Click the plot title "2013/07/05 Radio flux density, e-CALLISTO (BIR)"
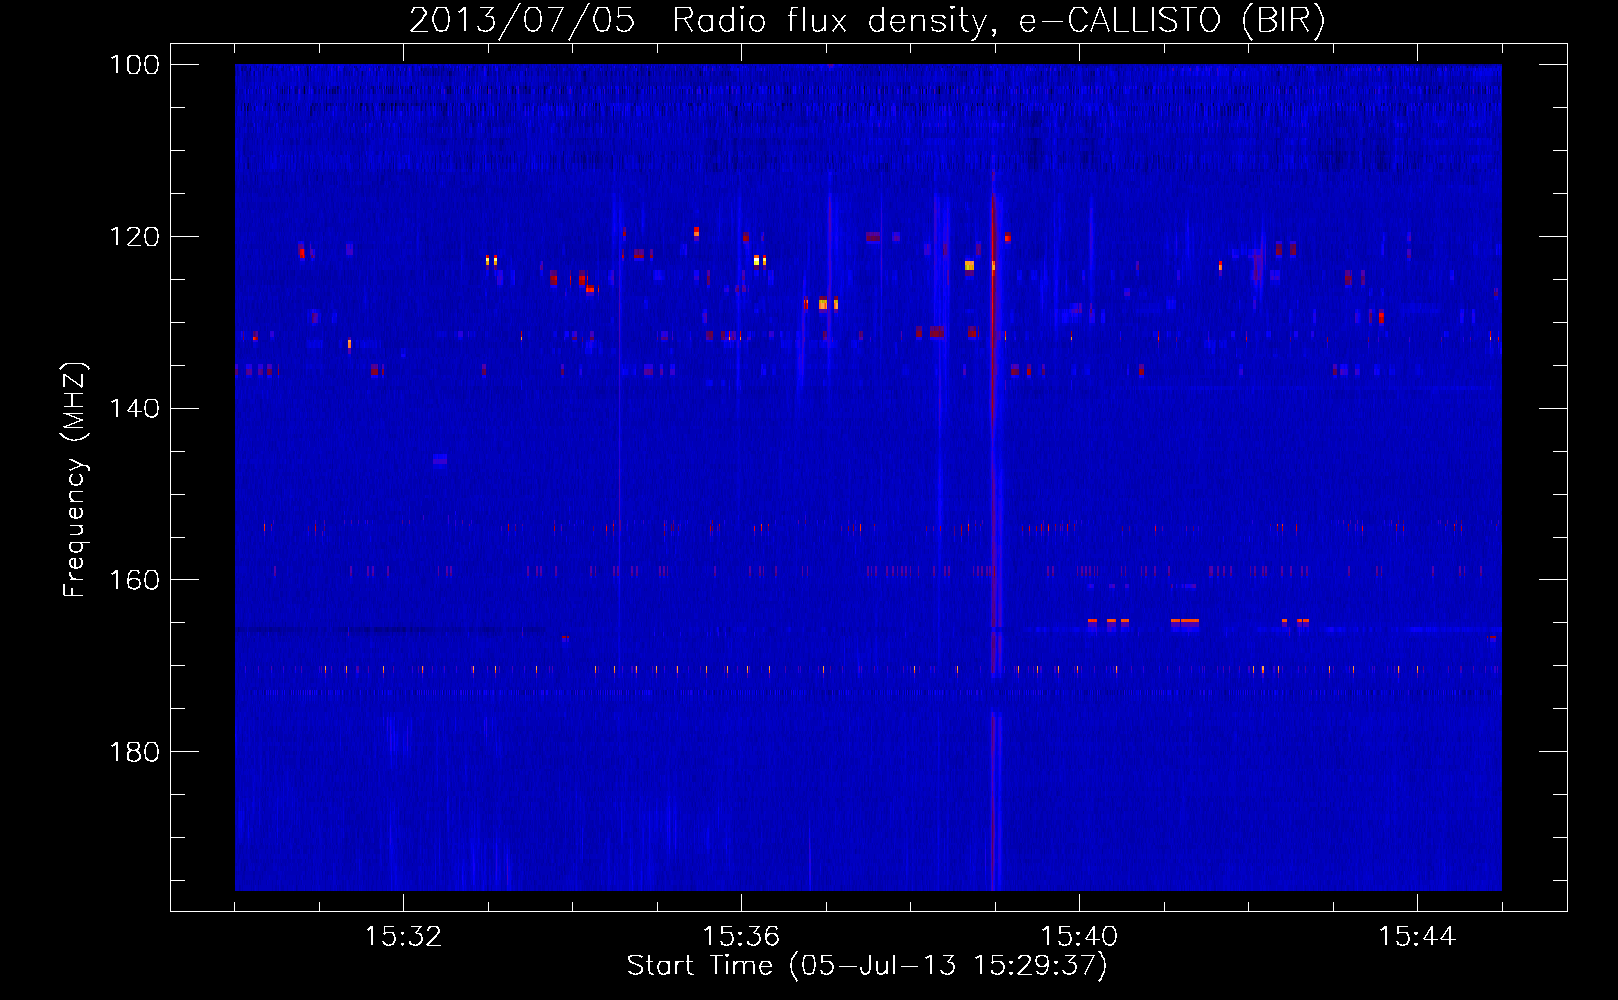 (867, 21)
